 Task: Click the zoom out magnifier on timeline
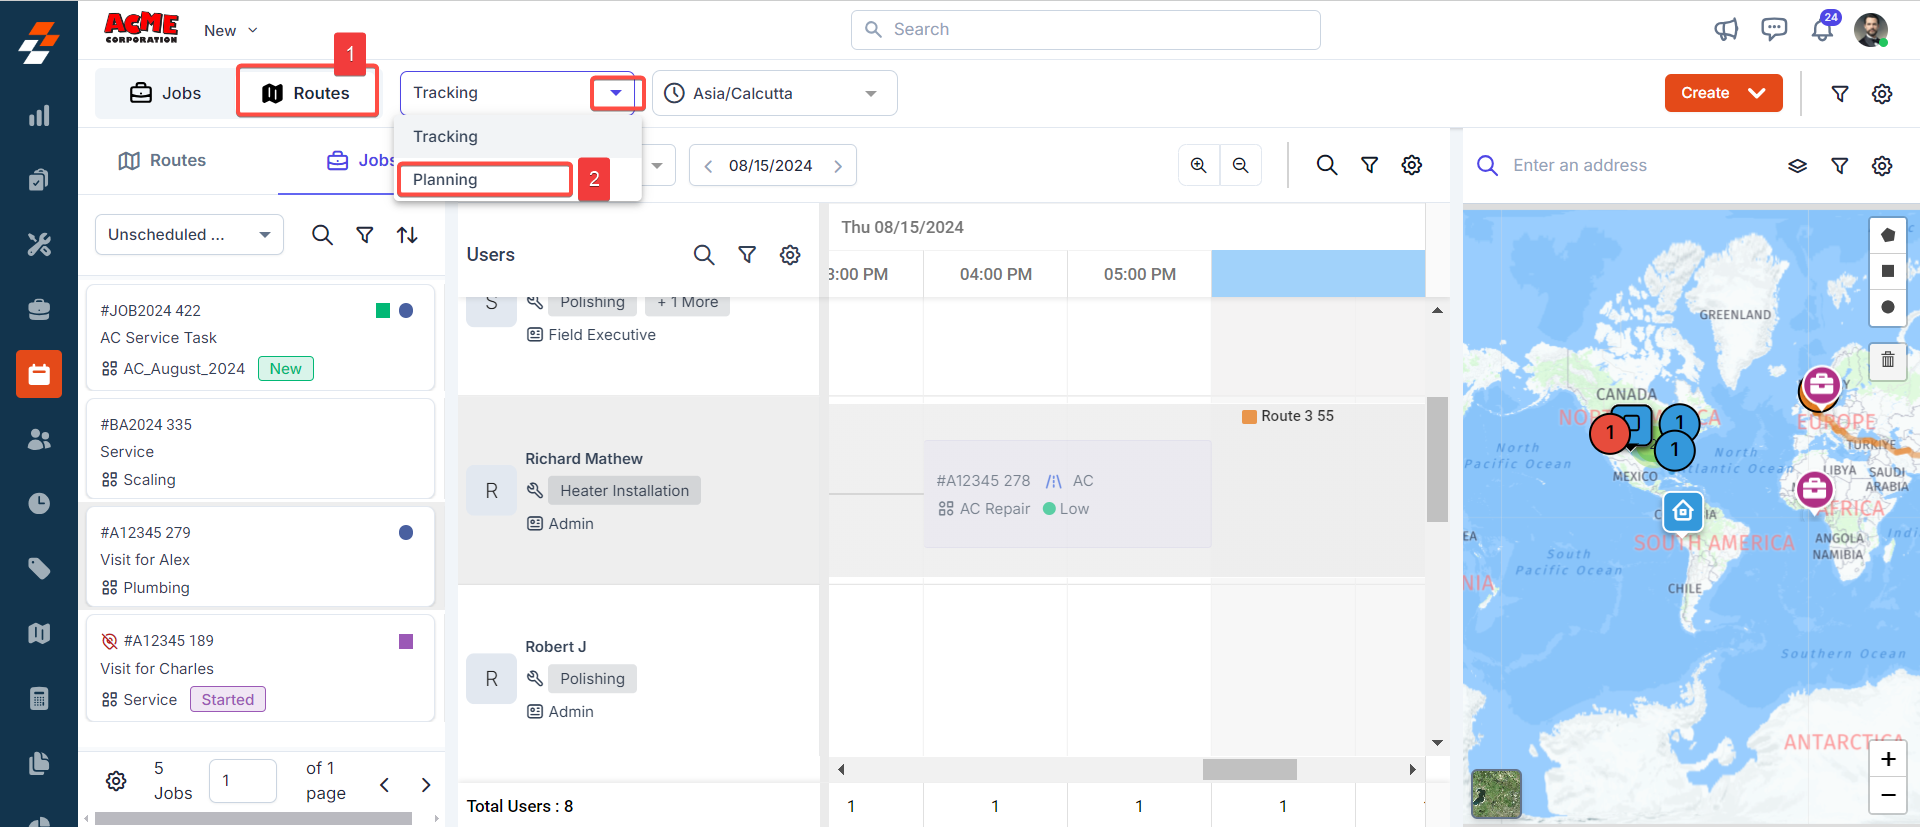pos(1240,165)
